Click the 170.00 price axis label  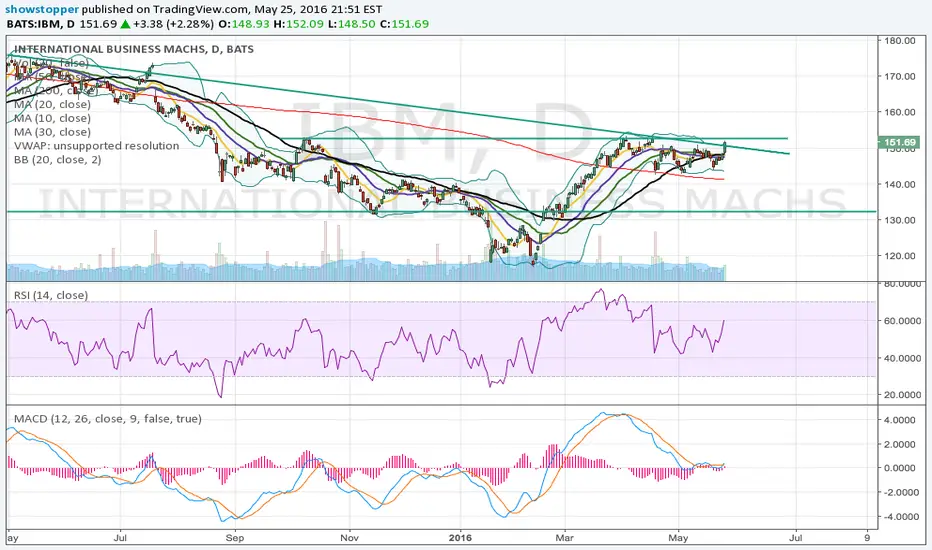point(900,76)
